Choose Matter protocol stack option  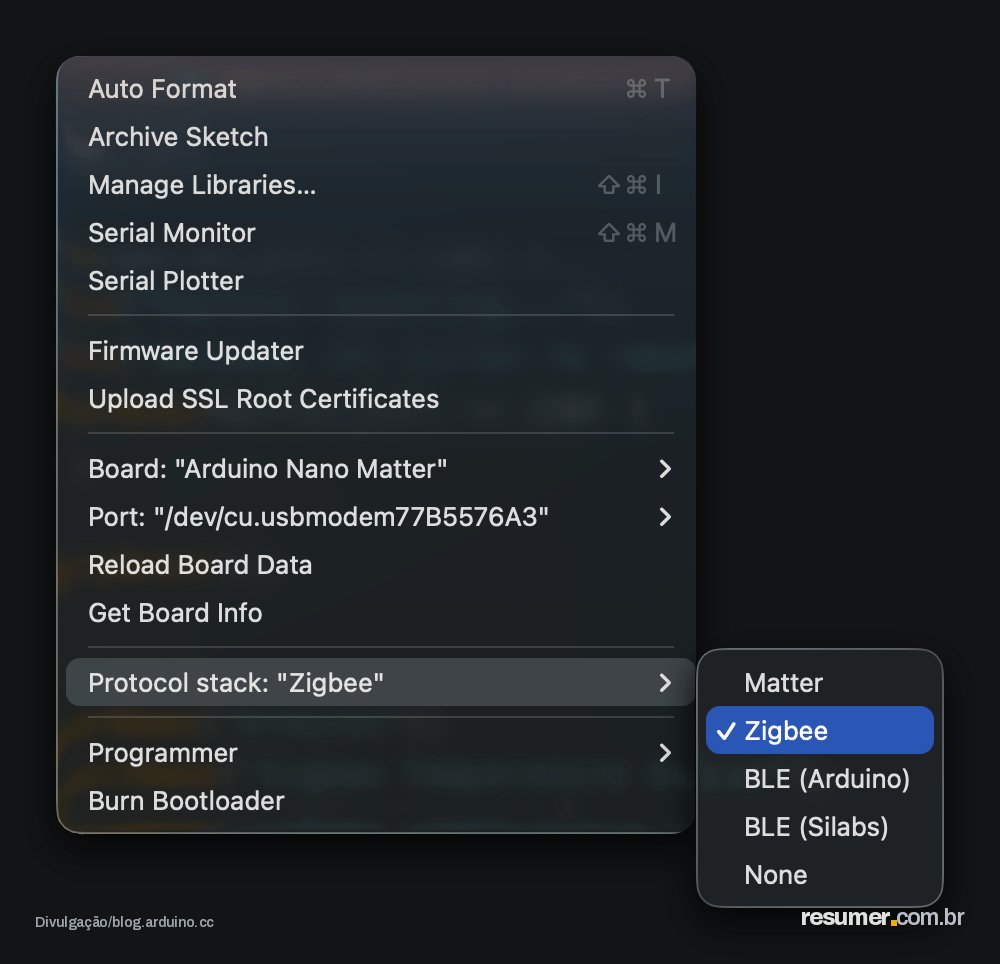coord(820,683)
